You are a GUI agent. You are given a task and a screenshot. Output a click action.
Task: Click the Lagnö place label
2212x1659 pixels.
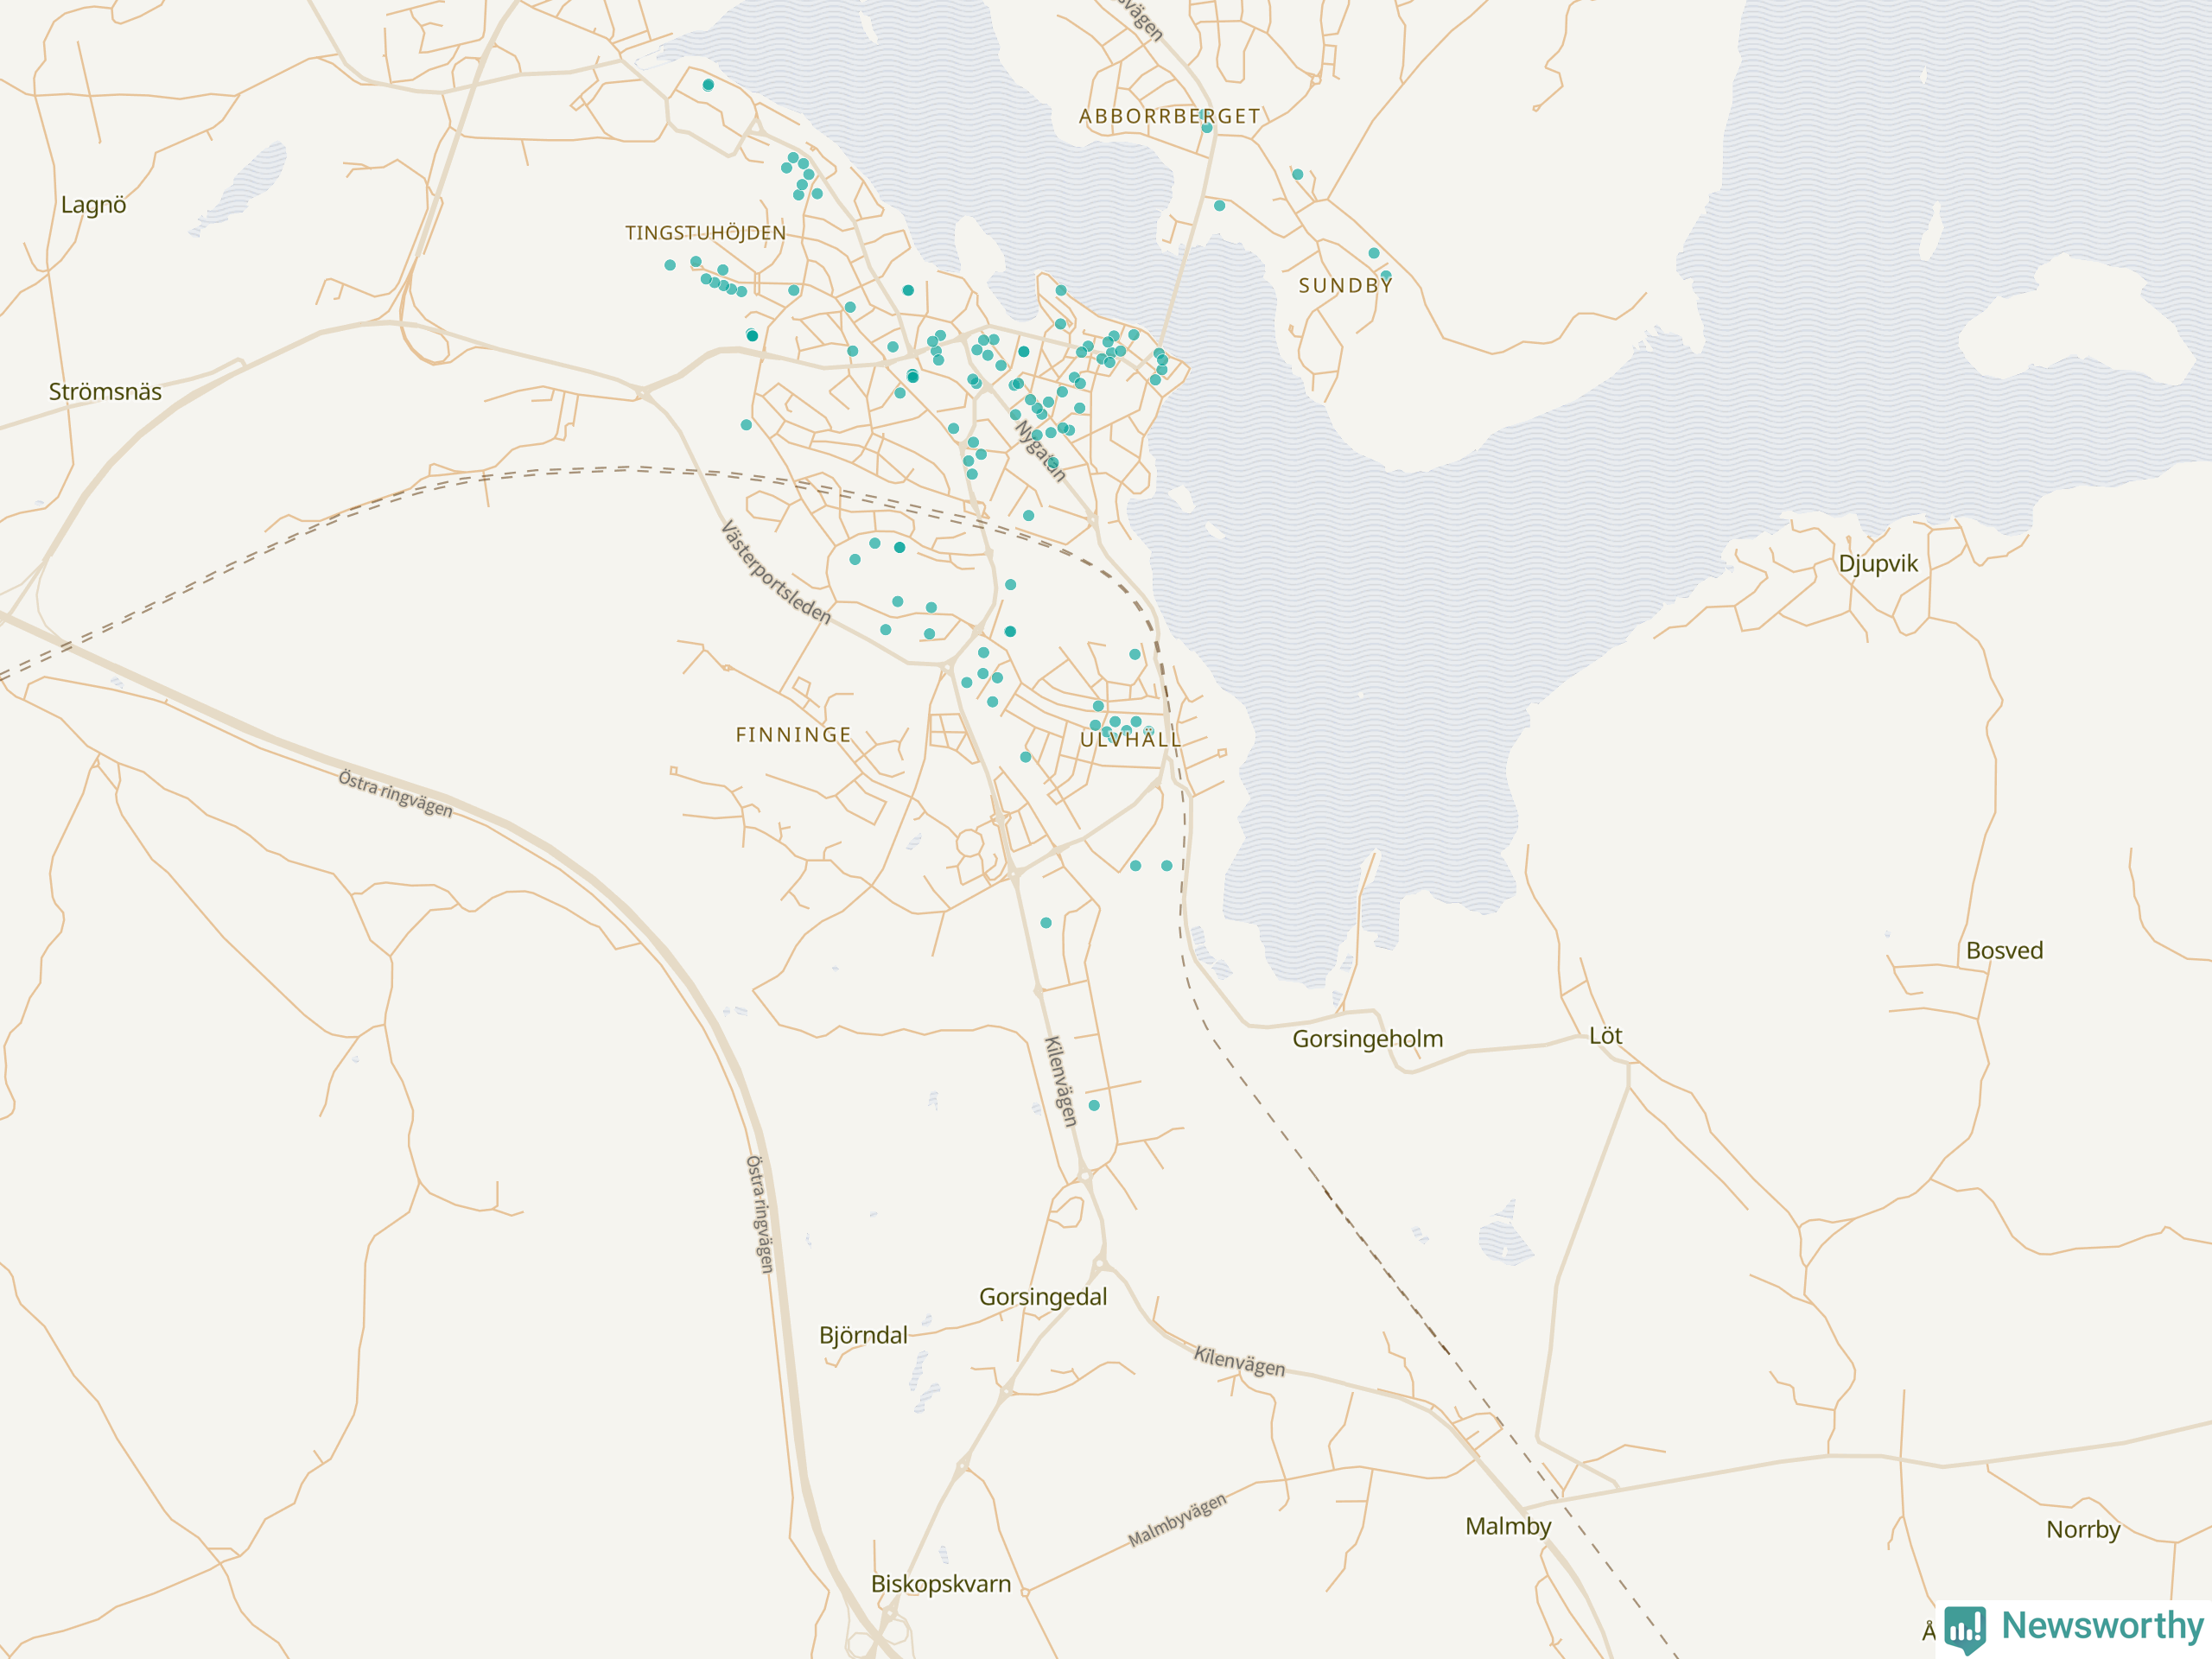click(93, 205)
